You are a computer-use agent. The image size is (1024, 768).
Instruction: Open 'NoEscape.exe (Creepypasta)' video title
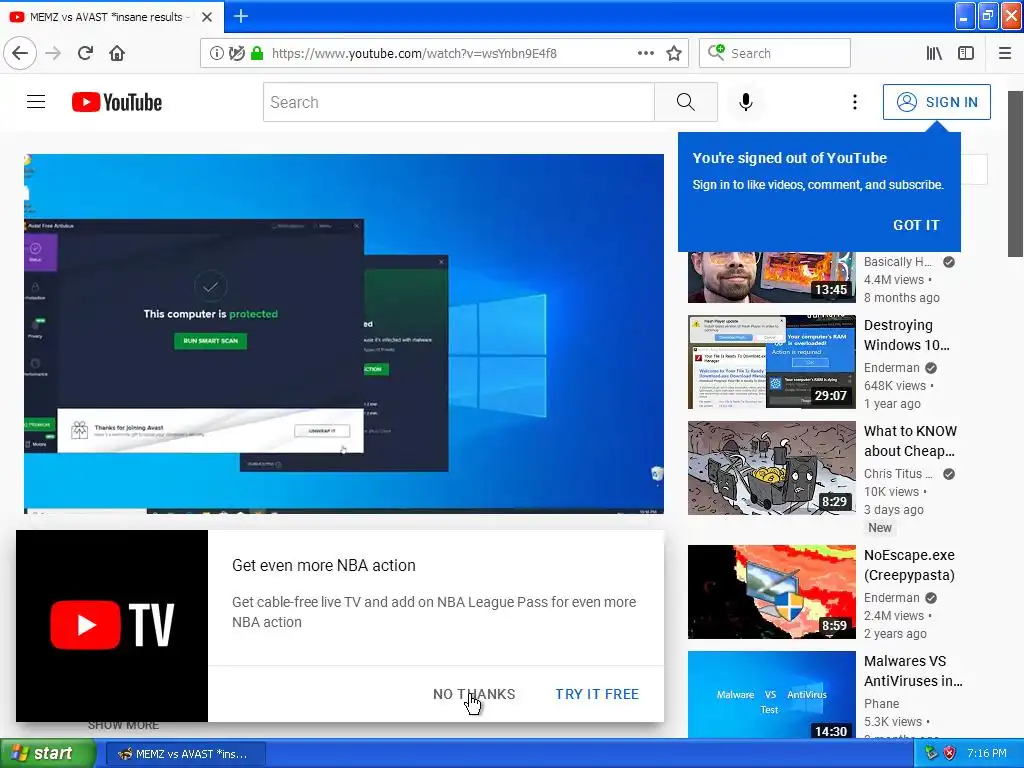(909, 565)
